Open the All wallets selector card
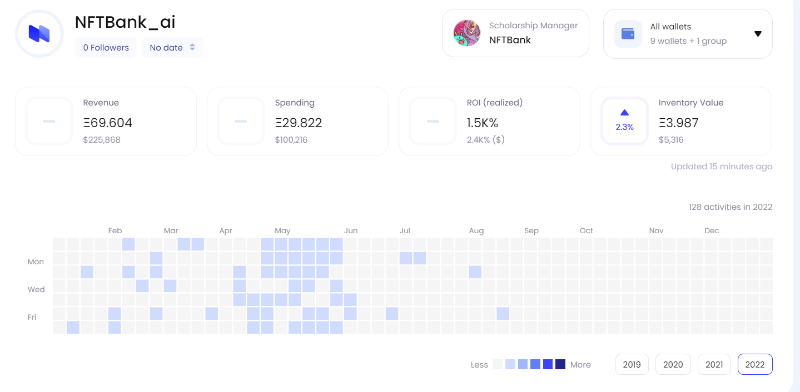 688,34
